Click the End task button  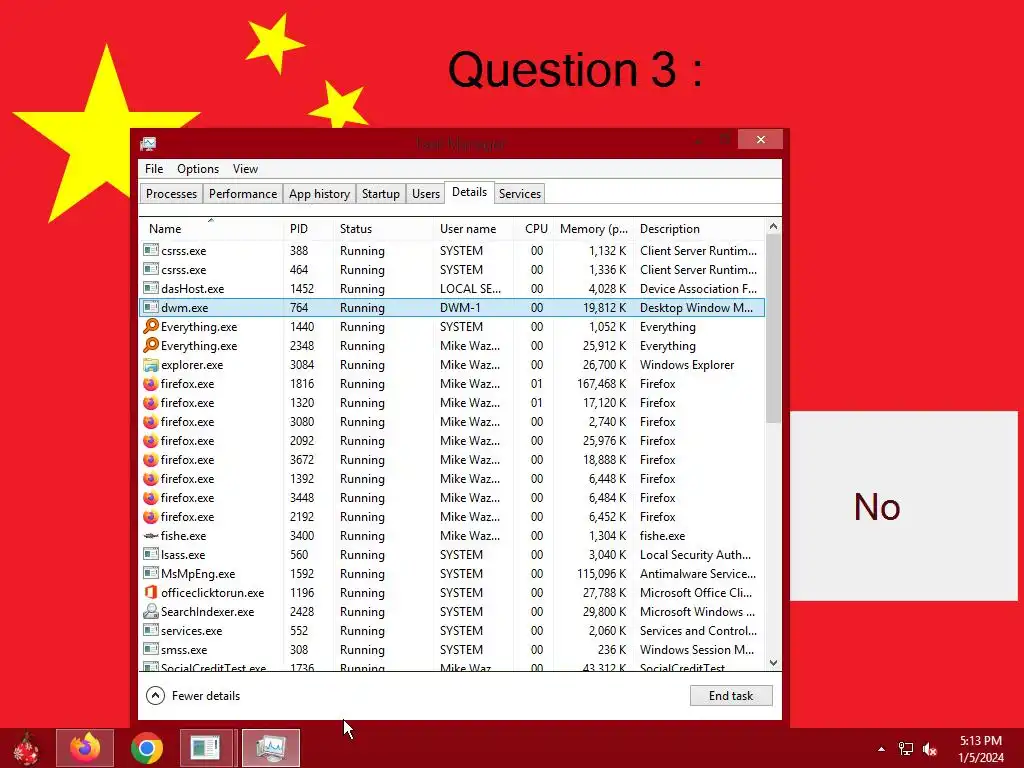[x=731, y=696]
